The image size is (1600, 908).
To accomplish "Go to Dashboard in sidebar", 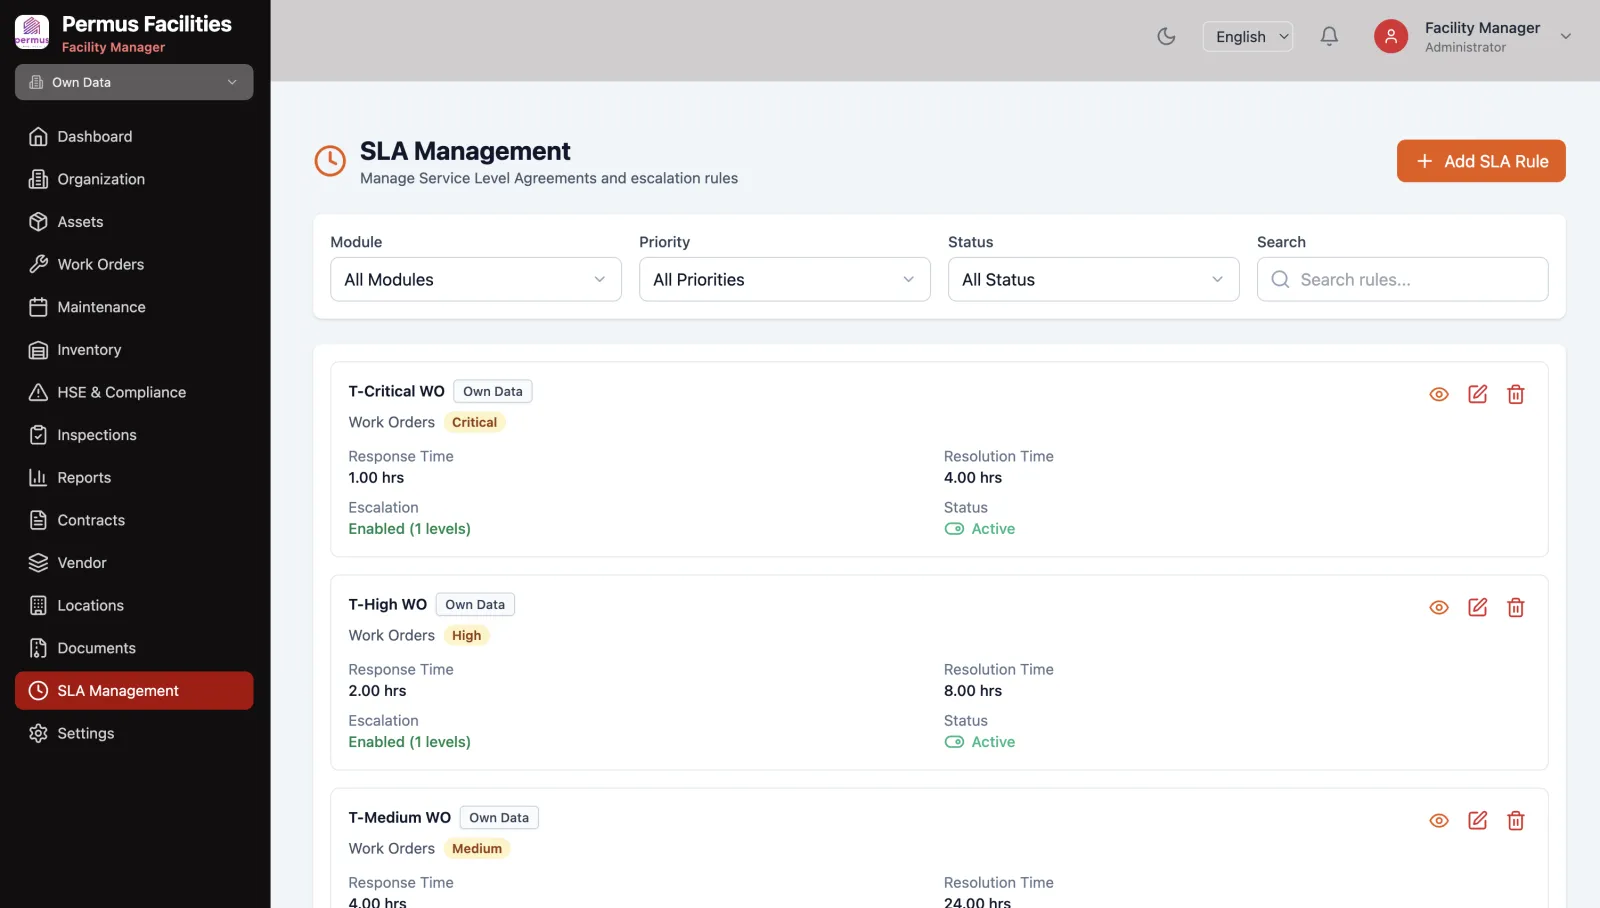I will coord(134,136).
